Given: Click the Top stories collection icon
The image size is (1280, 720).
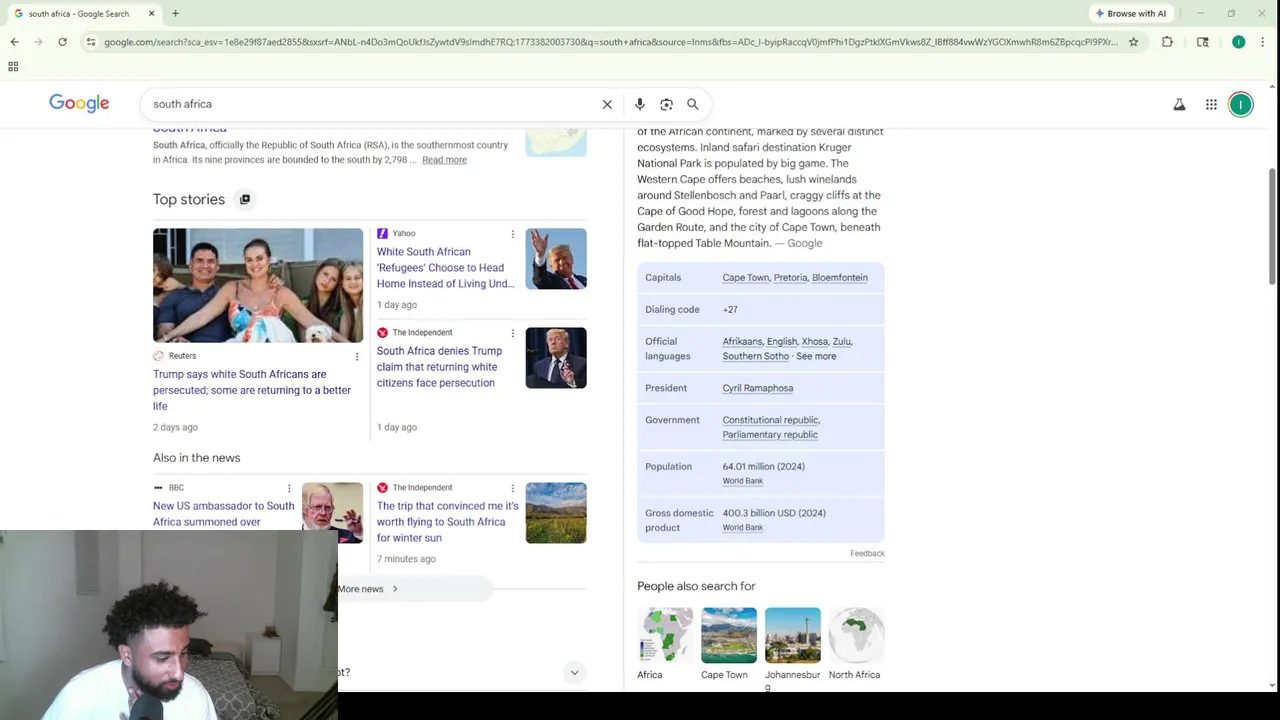Looking at the screenshot, I should (x=245, y=199).
